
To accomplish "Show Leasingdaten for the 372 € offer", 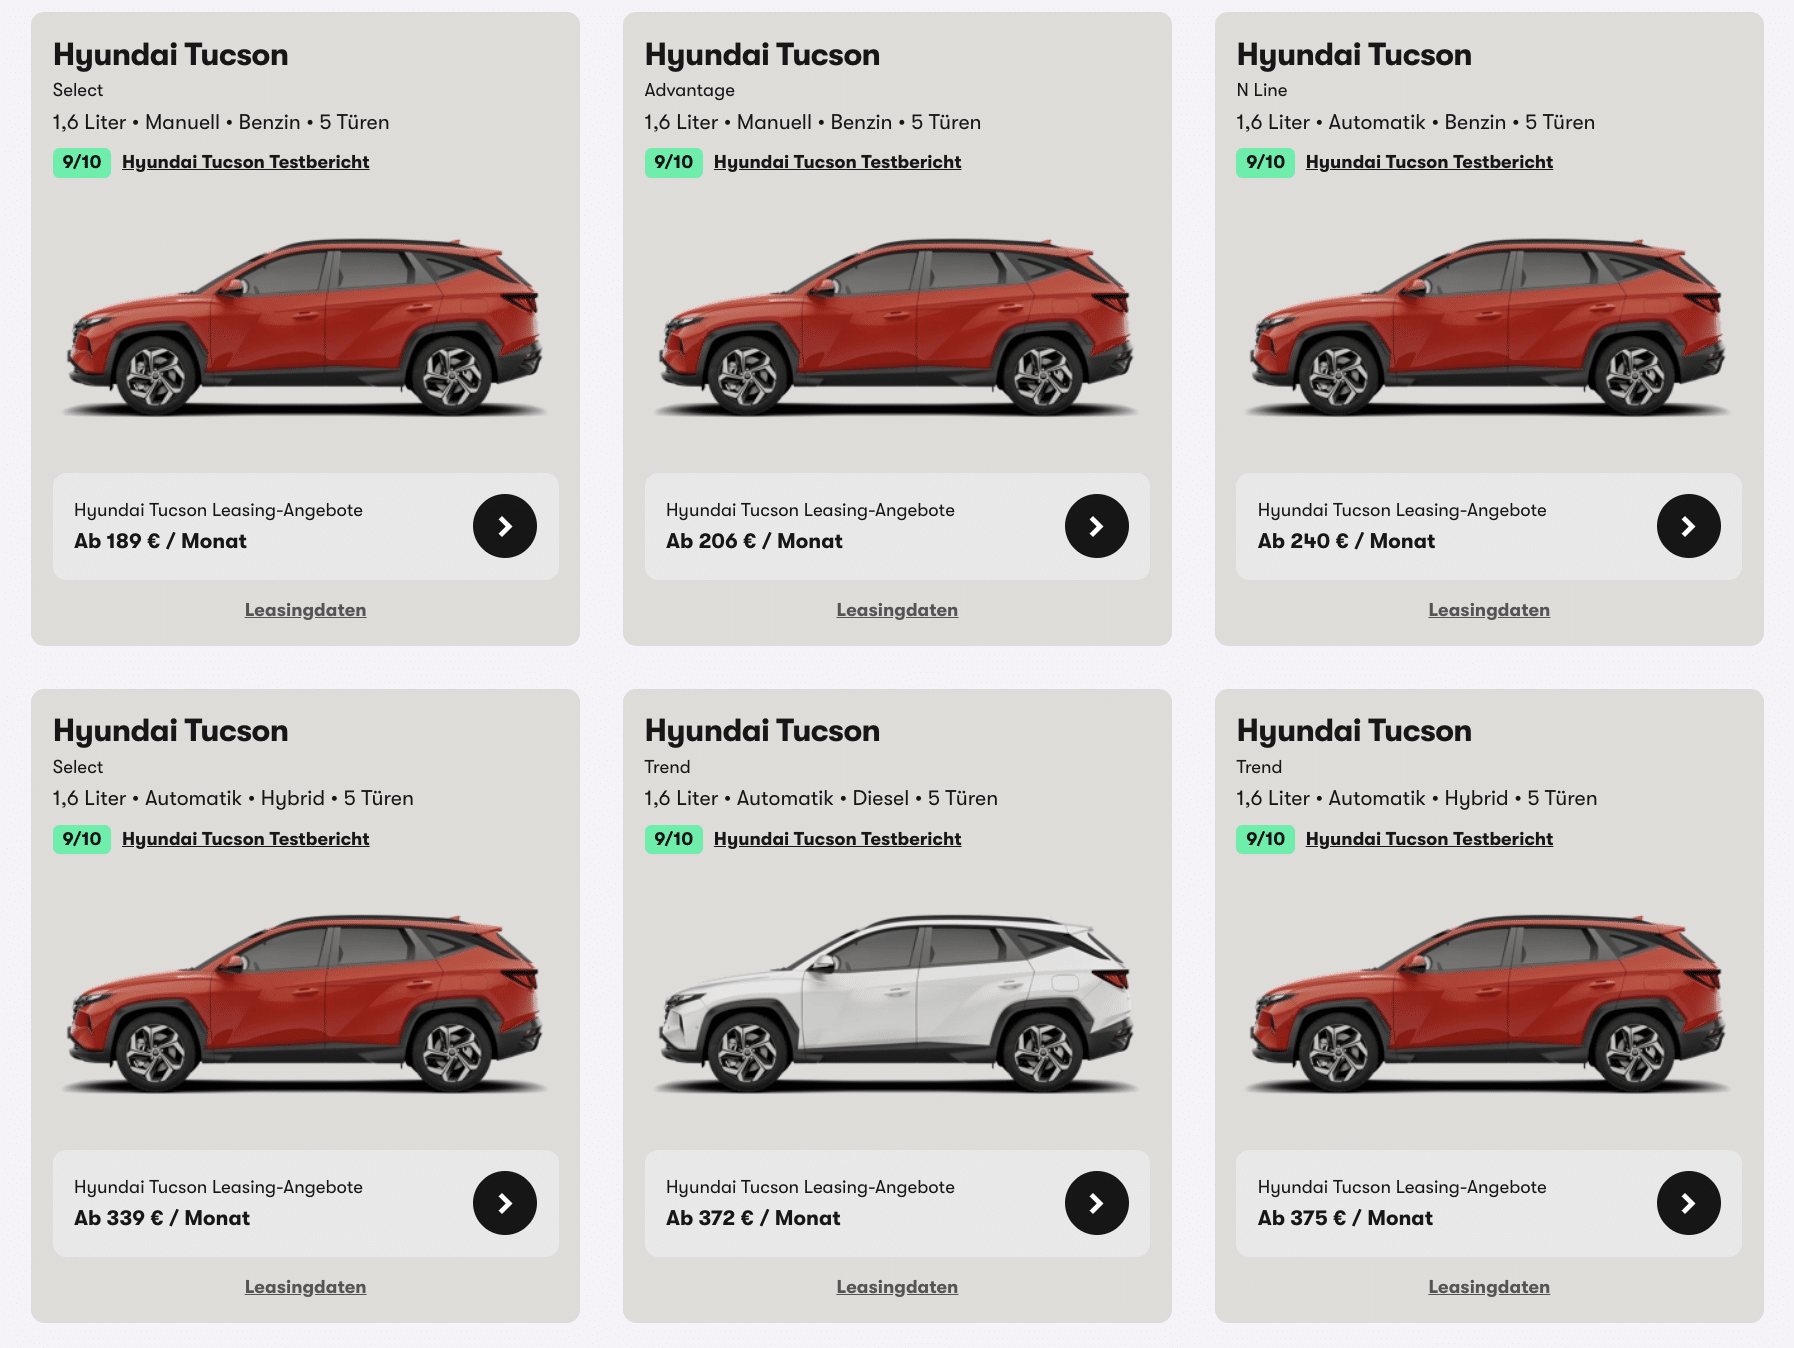I will 897,1287.
